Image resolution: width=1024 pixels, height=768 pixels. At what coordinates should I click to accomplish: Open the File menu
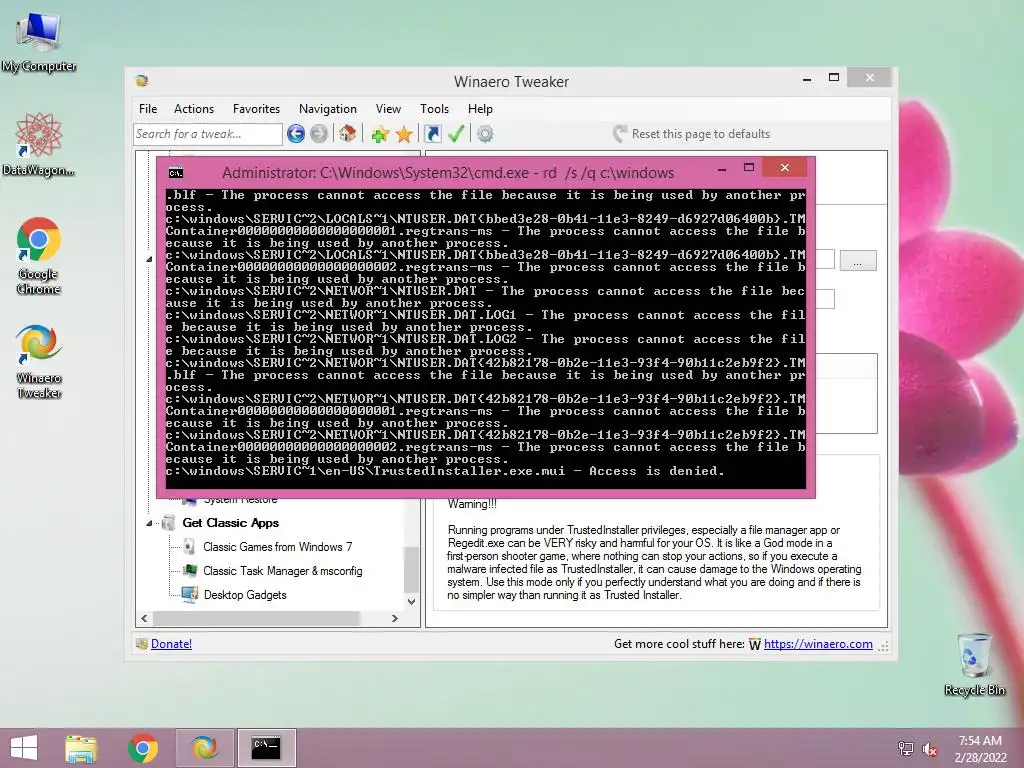148,109
